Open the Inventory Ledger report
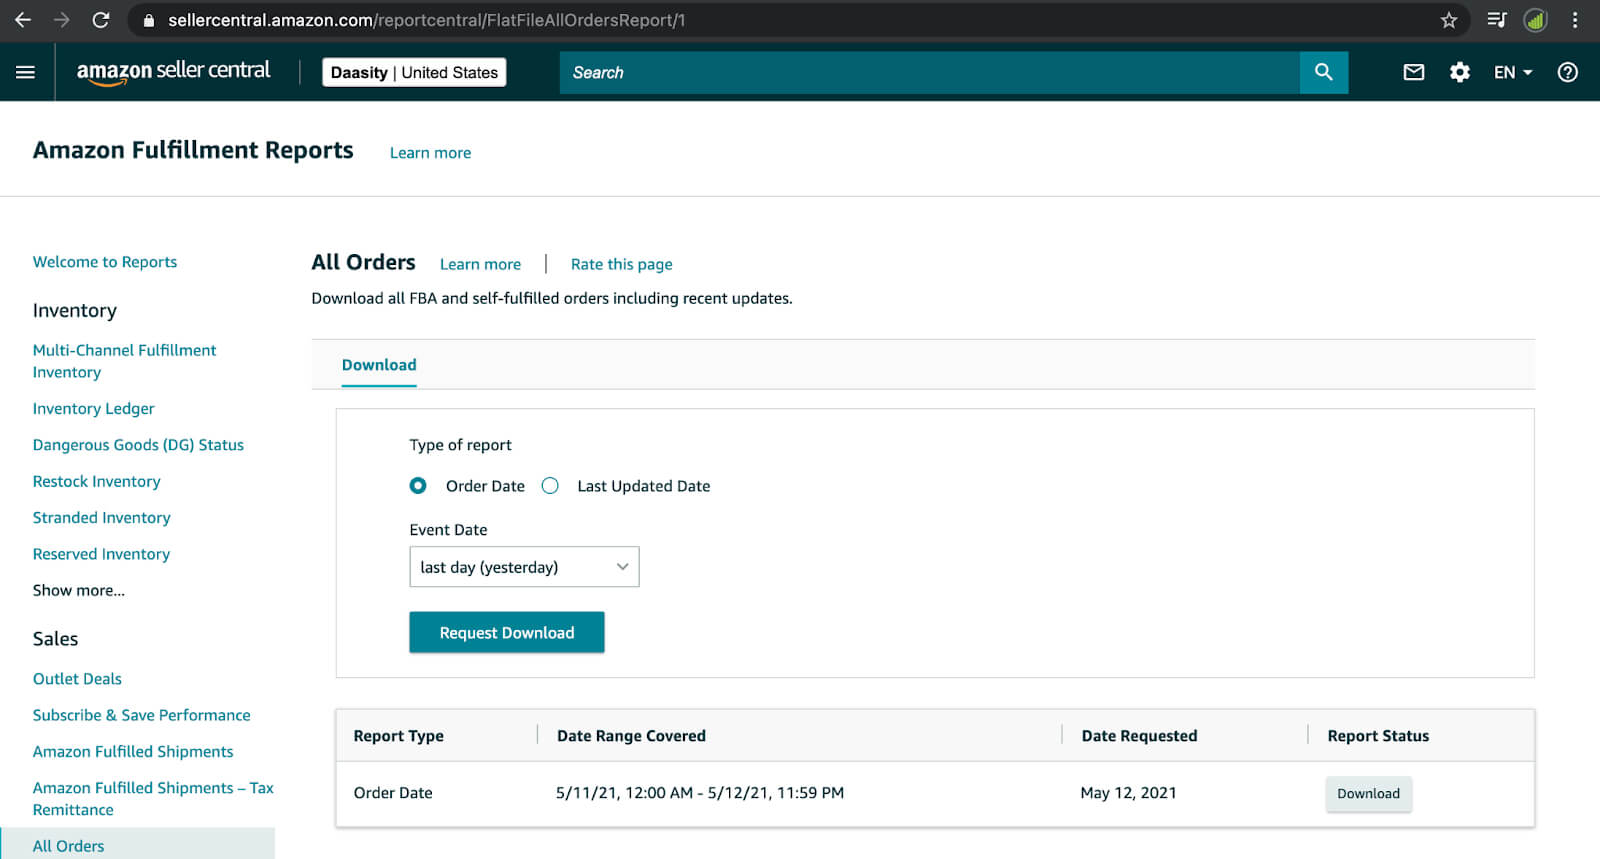This screenshot has width=1600, height=859. click(94, 408)
